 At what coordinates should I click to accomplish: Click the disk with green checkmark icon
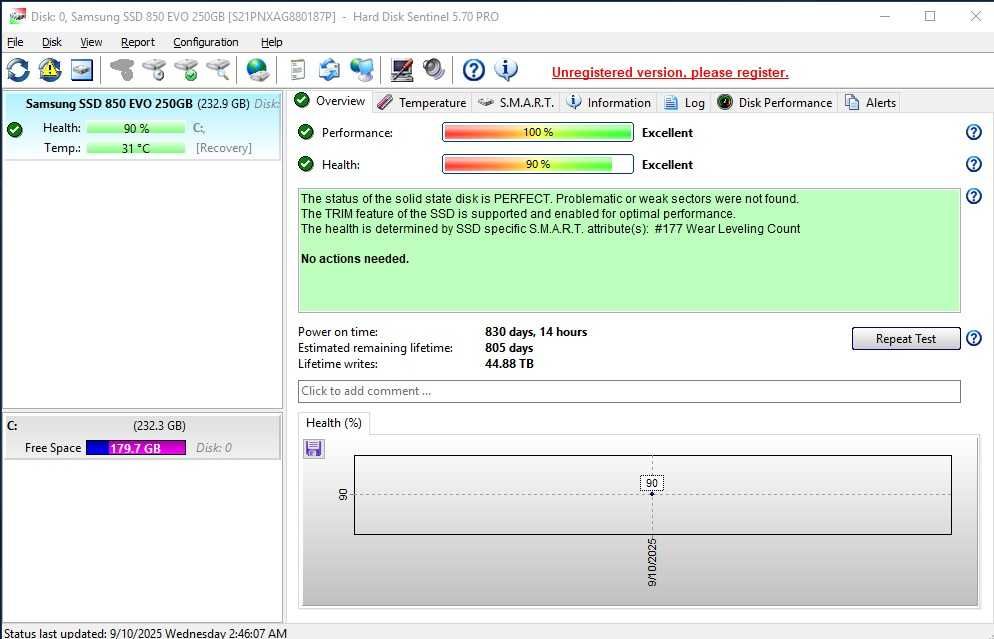pos(186,70)
